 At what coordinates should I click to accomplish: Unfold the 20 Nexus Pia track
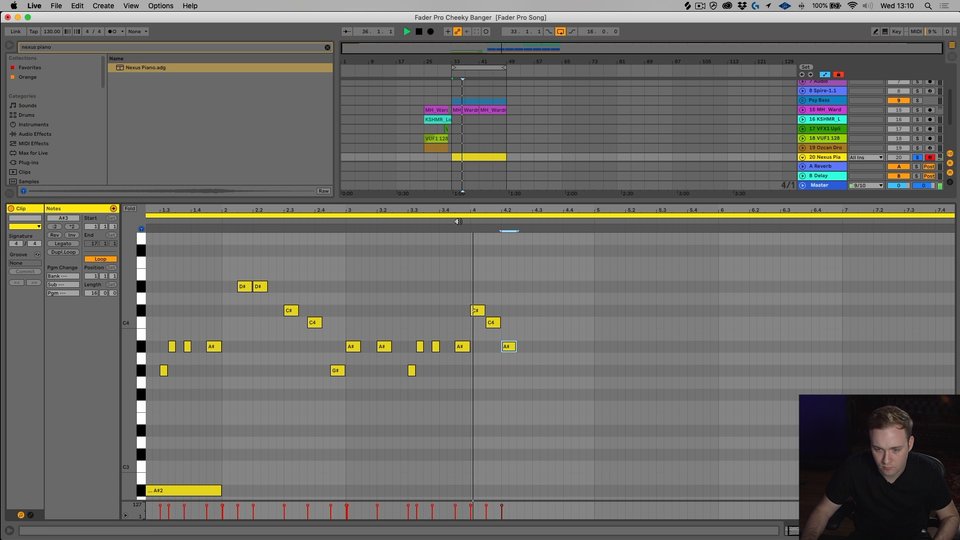click(x=803, y=157)
